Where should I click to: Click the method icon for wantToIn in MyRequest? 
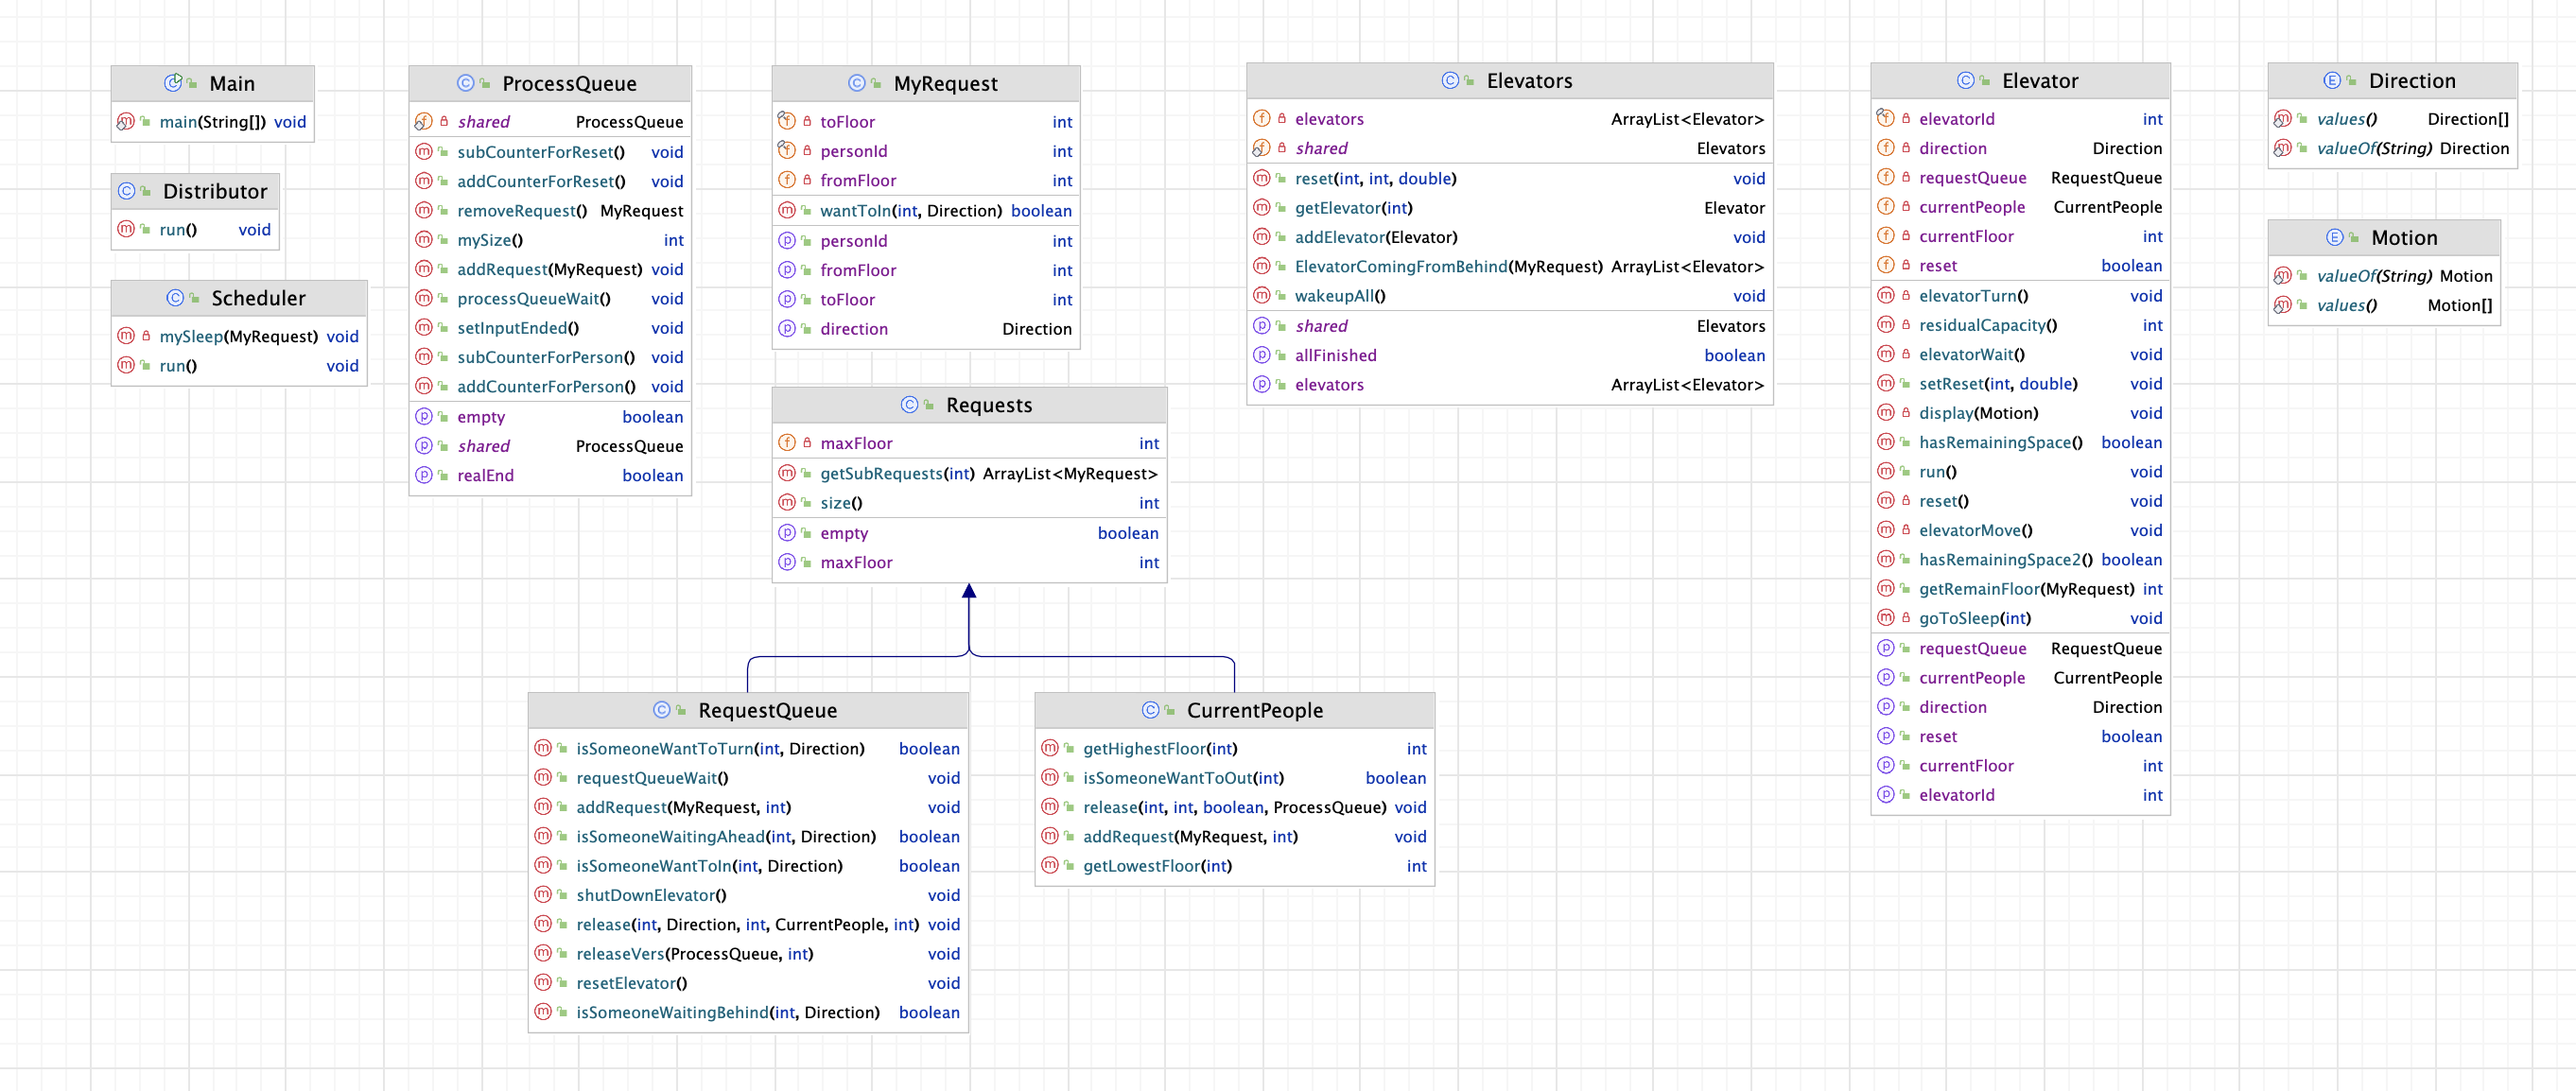(787, 210)
